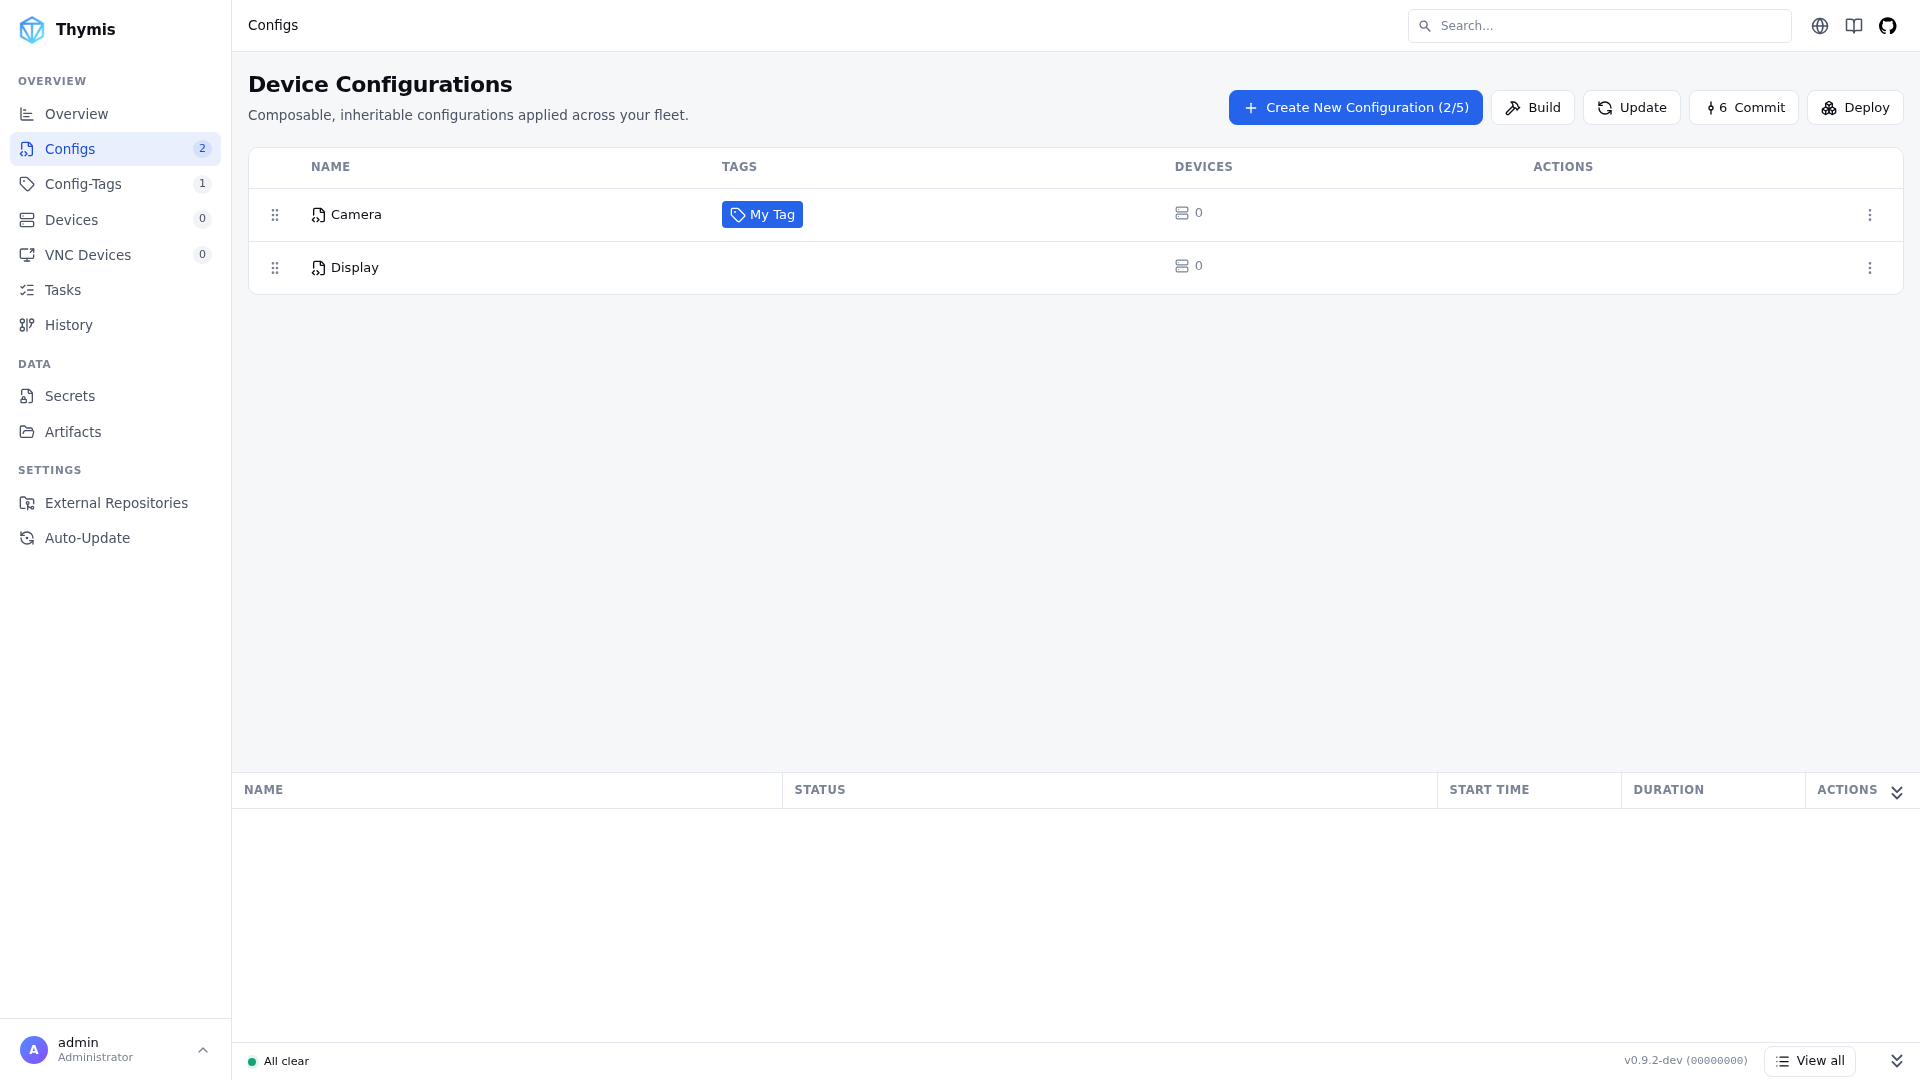Expand the admin user menu chevron

[203, 1050]
